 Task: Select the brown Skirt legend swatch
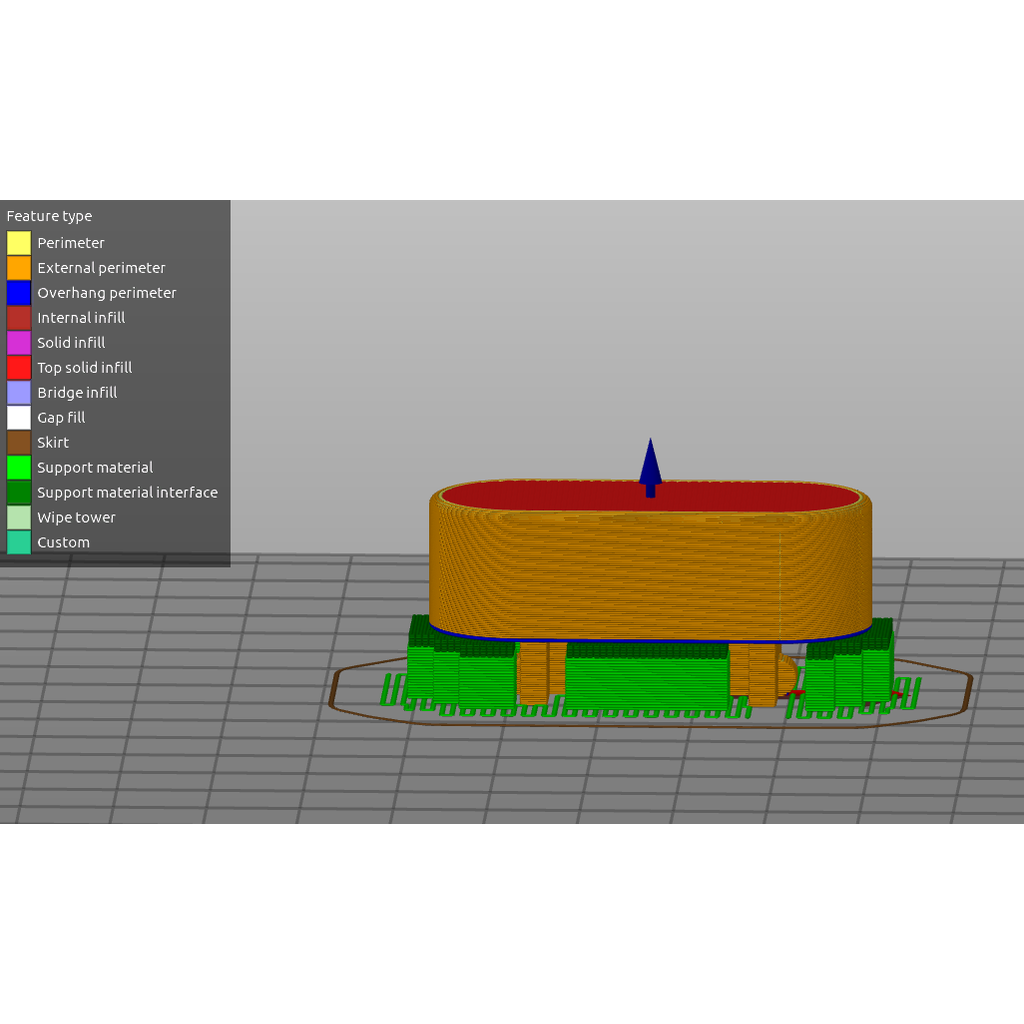click(x=19, y=443)
